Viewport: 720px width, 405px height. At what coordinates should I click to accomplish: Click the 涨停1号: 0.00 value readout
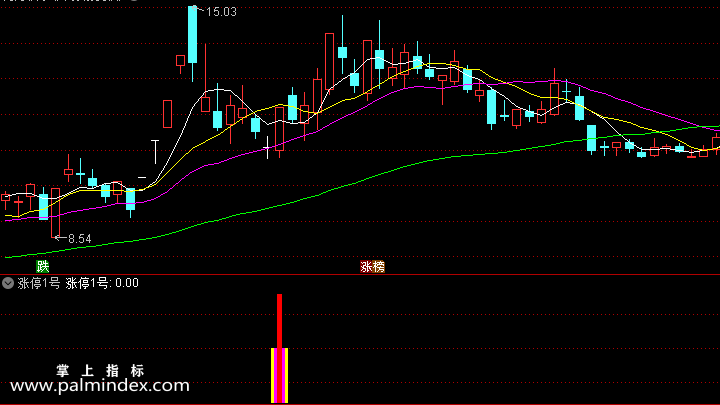tap(102, 283)
